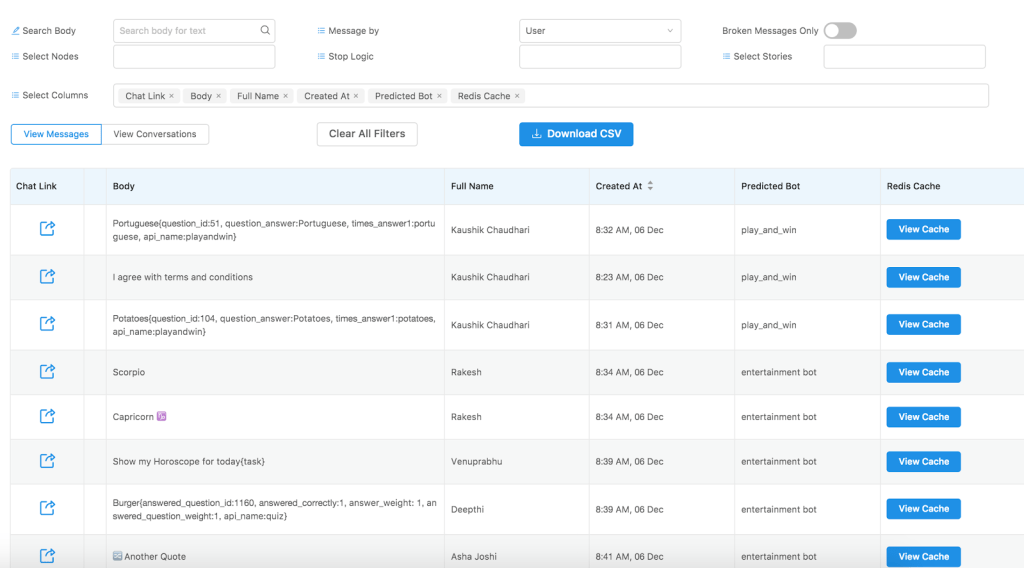Remove Predicted Bot column tag
The image size is (1024, 568).
pos(439,96)
